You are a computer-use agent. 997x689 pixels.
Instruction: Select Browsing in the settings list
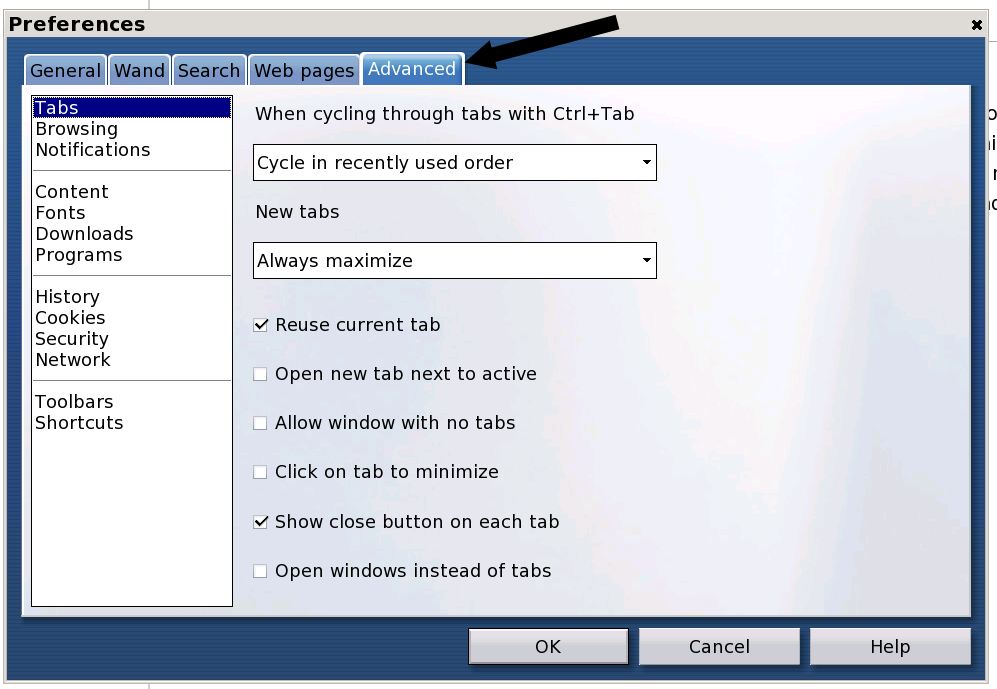click(76, 129)
